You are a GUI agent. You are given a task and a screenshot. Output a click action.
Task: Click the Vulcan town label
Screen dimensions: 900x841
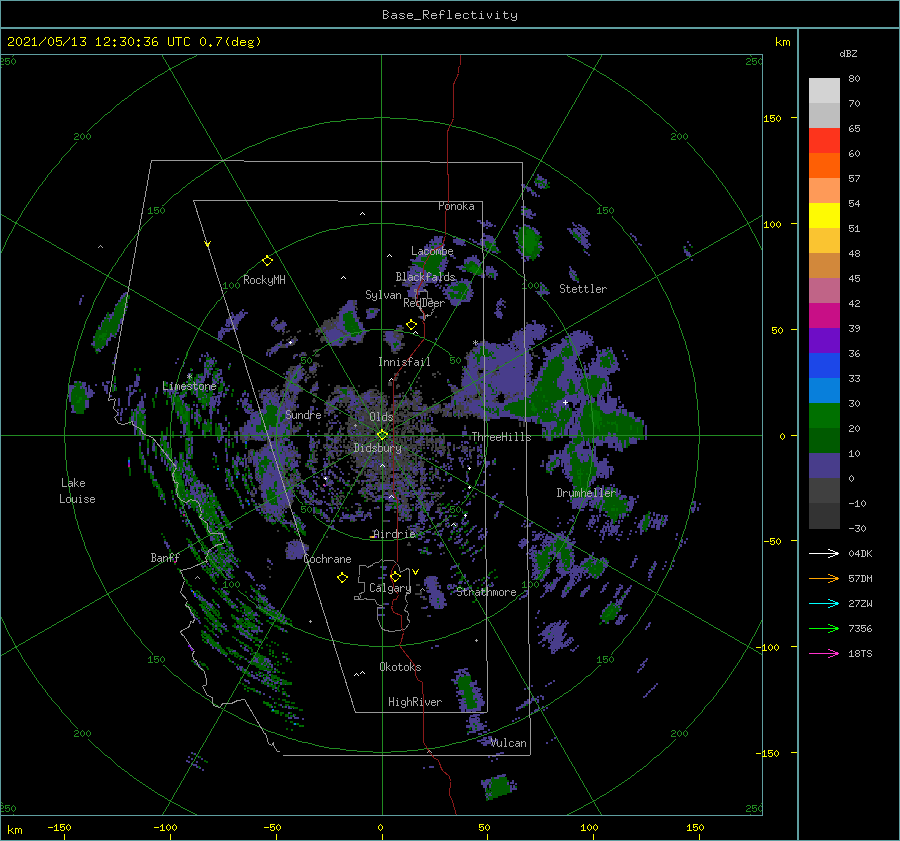click(509, 743)
